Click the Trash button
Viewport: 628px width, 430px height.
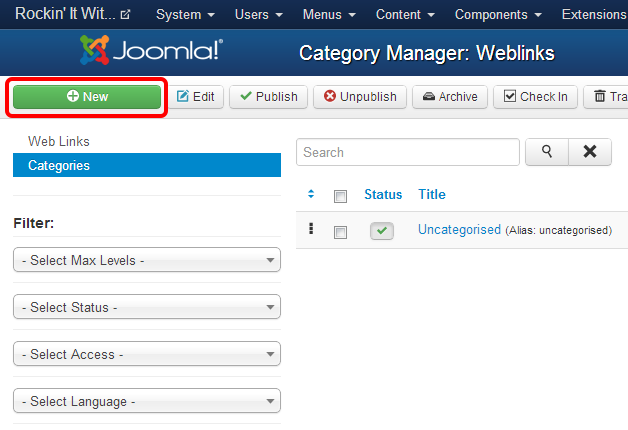point(606,97)
